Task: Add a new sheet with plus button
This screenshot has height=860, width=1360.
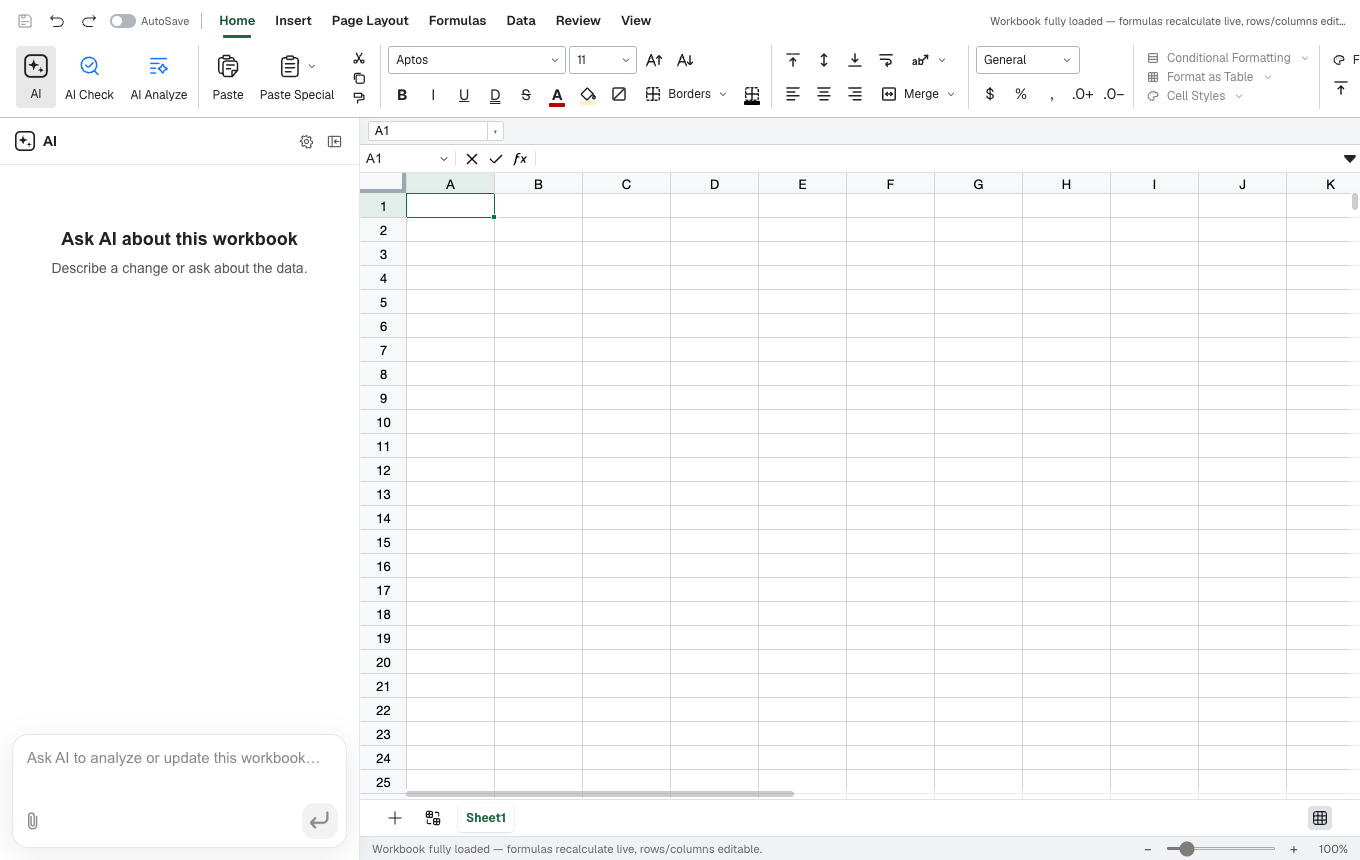Action: 395,818
